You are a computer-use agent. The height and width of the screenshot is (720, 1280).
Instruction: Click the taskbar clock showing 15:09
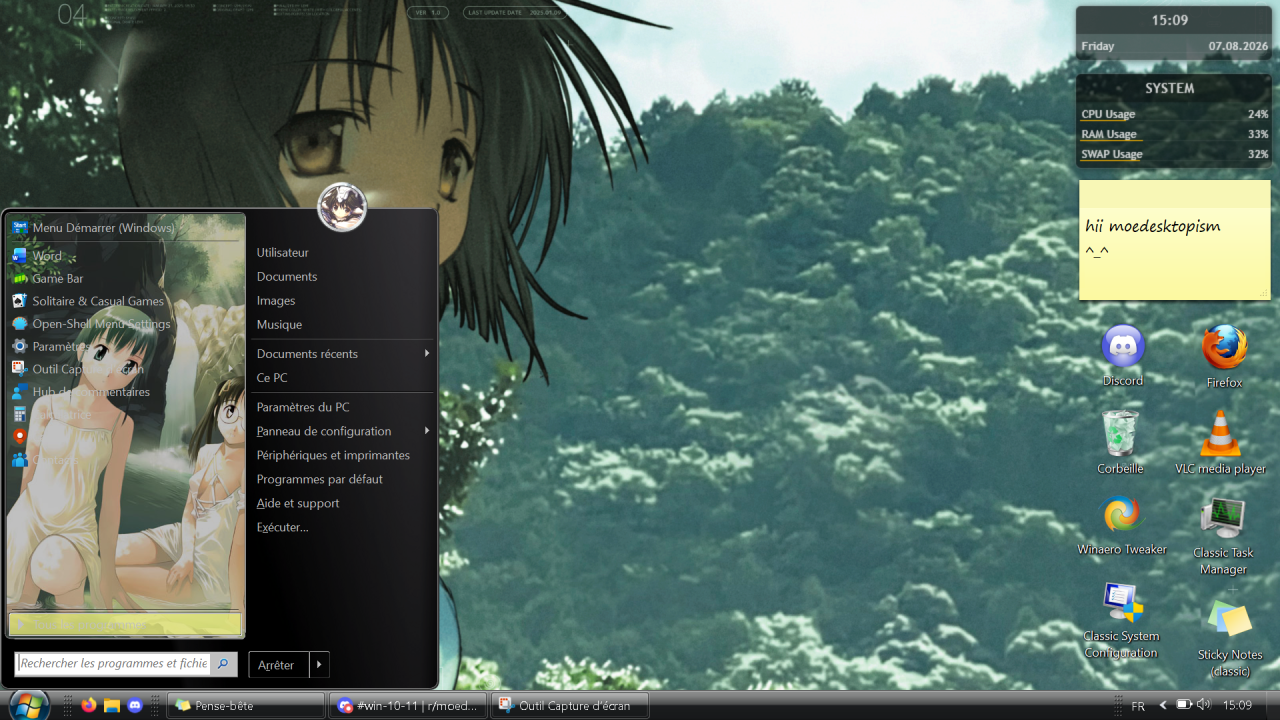click(1238, 705)
